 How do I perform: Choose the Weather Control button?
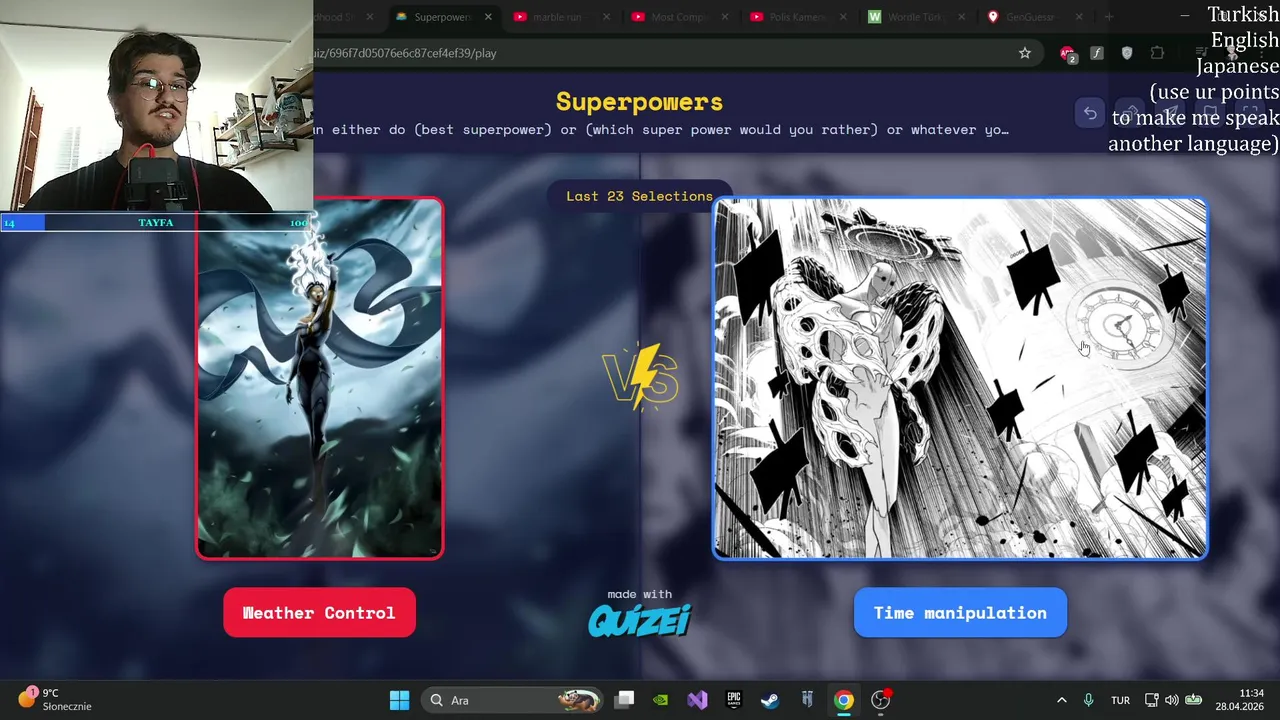pyautogui.click(x=319, y=613)
